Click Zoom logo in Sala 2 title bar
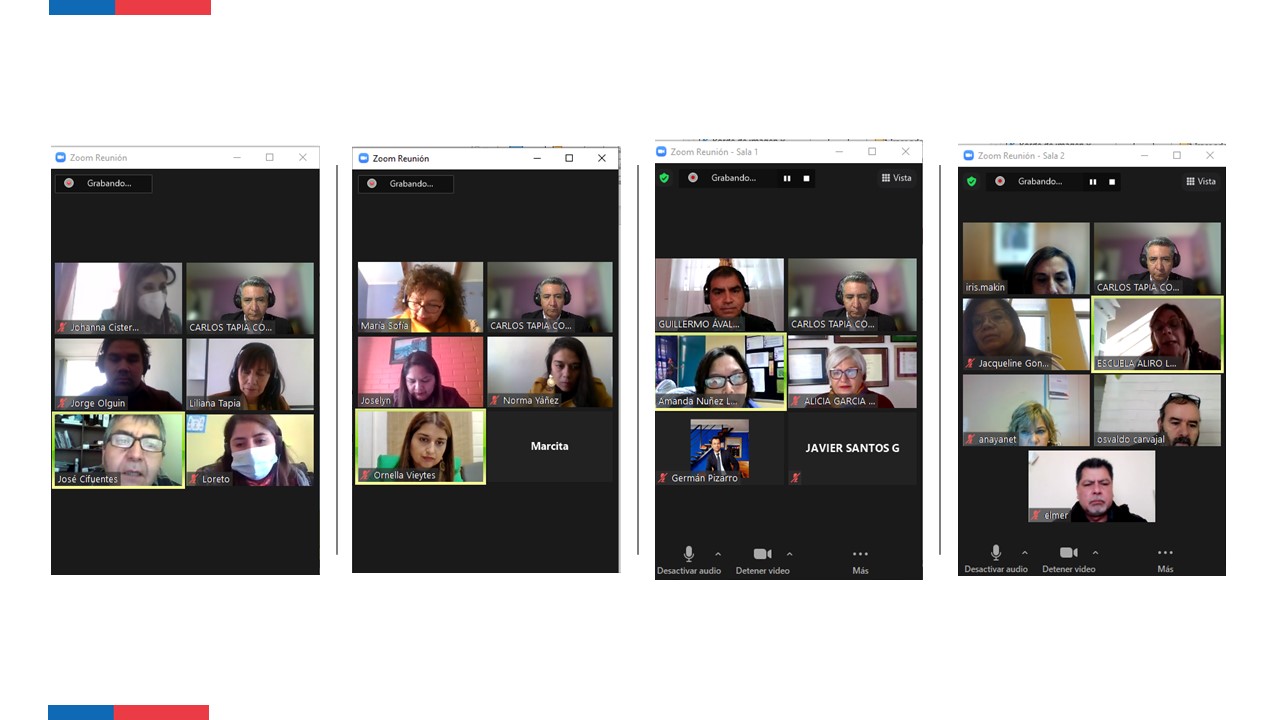 (x=968, y=156)
